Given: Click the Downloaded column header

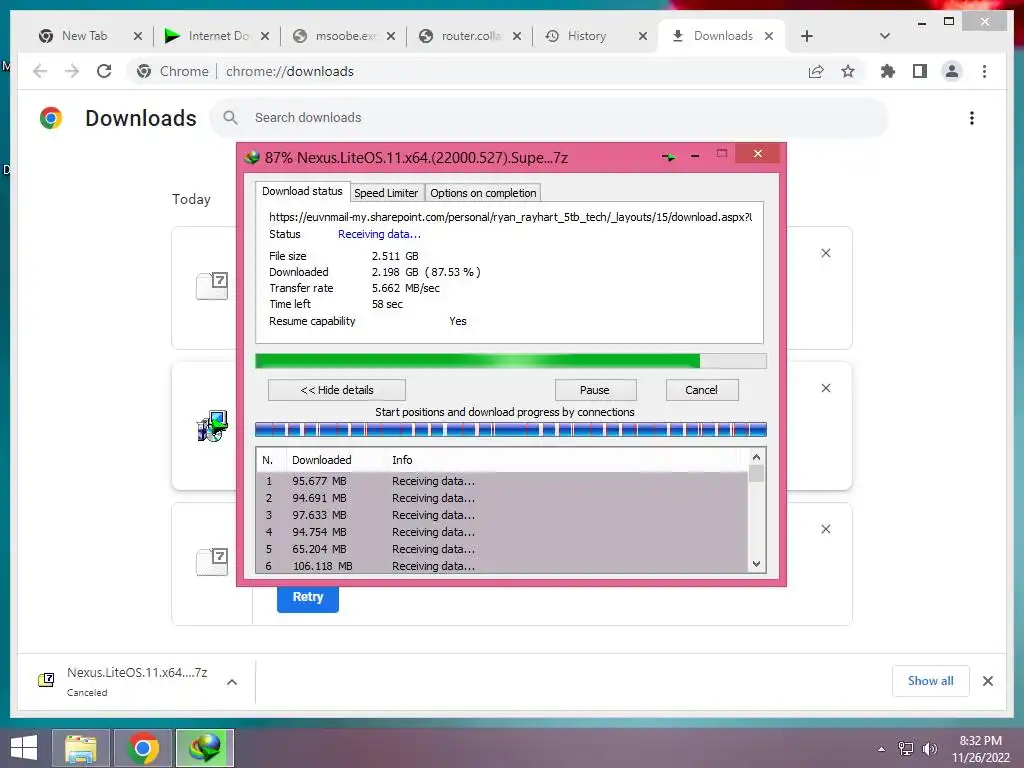Looking at the screenshot, I should pyautogui.click(x=321, y=460).
